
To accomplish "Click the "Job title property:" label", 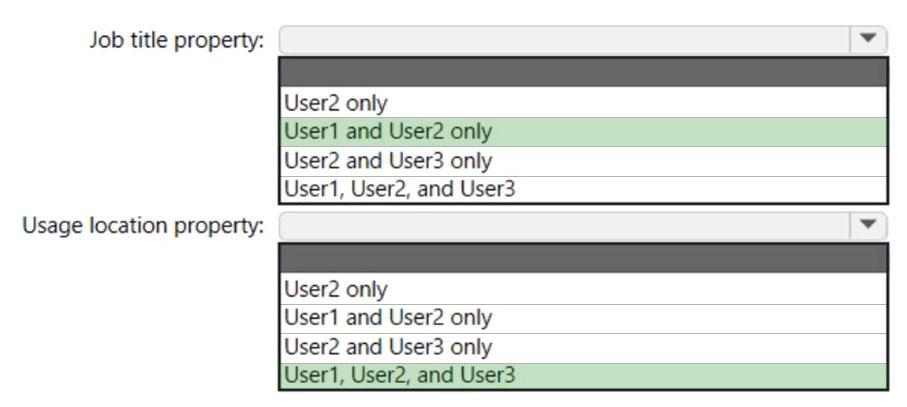I will click(177, 40).
